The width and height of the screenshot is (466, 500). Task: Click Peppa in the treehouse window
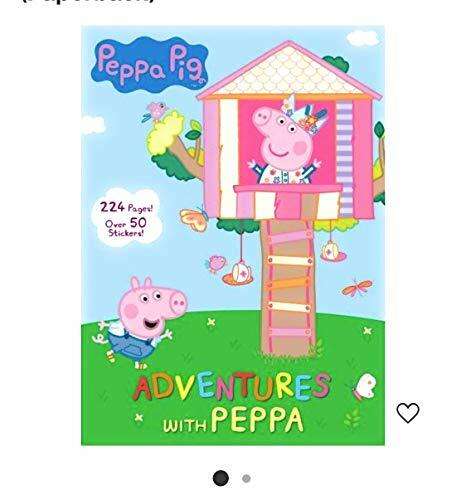[286, 142]
